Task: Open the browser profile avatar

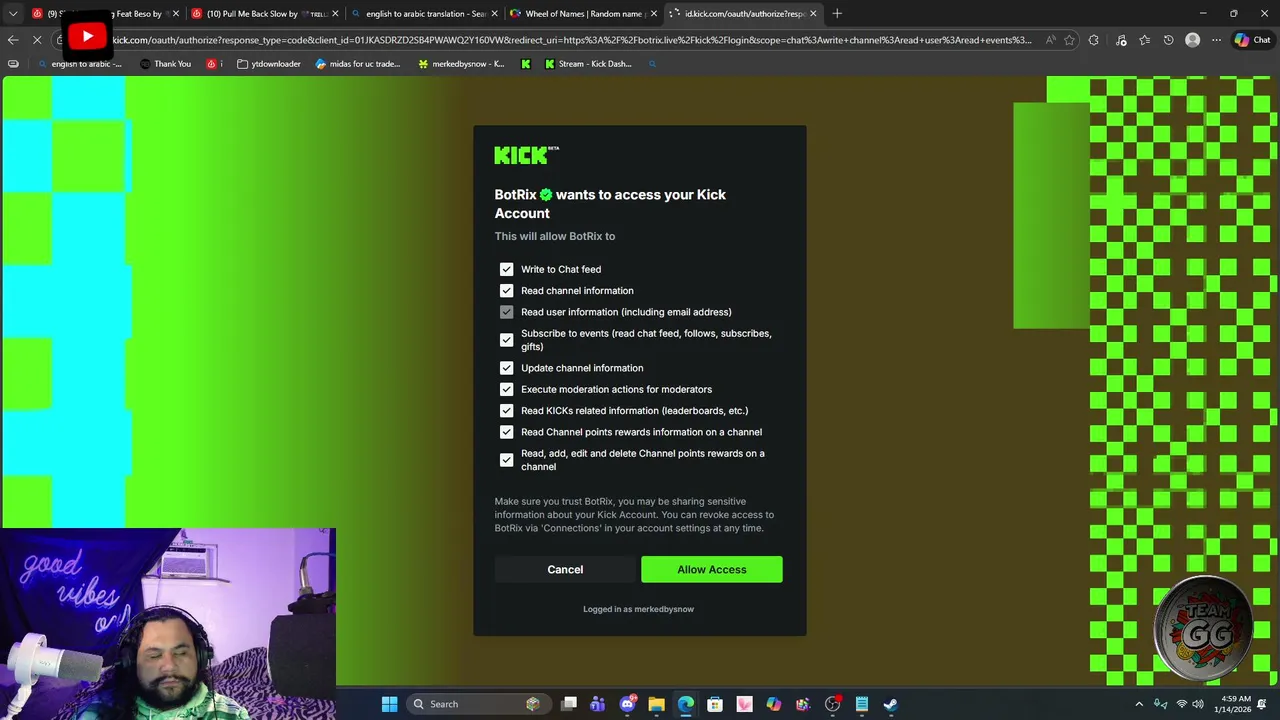Action: tap(1192, 40)
